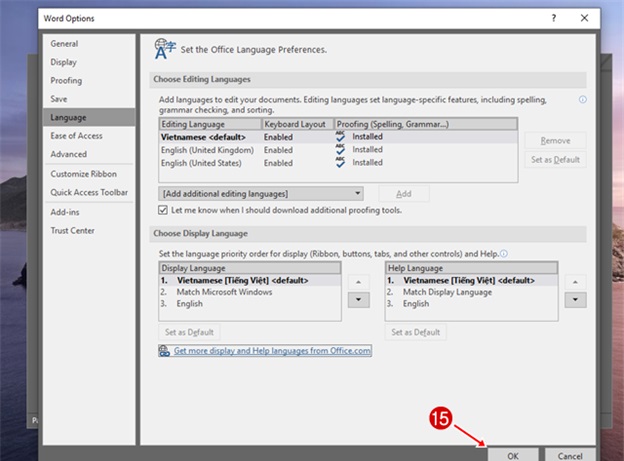Click the info icon beside editing languages description
The height and width of the screenshot is (461, 624).
(x=582, y=100)
